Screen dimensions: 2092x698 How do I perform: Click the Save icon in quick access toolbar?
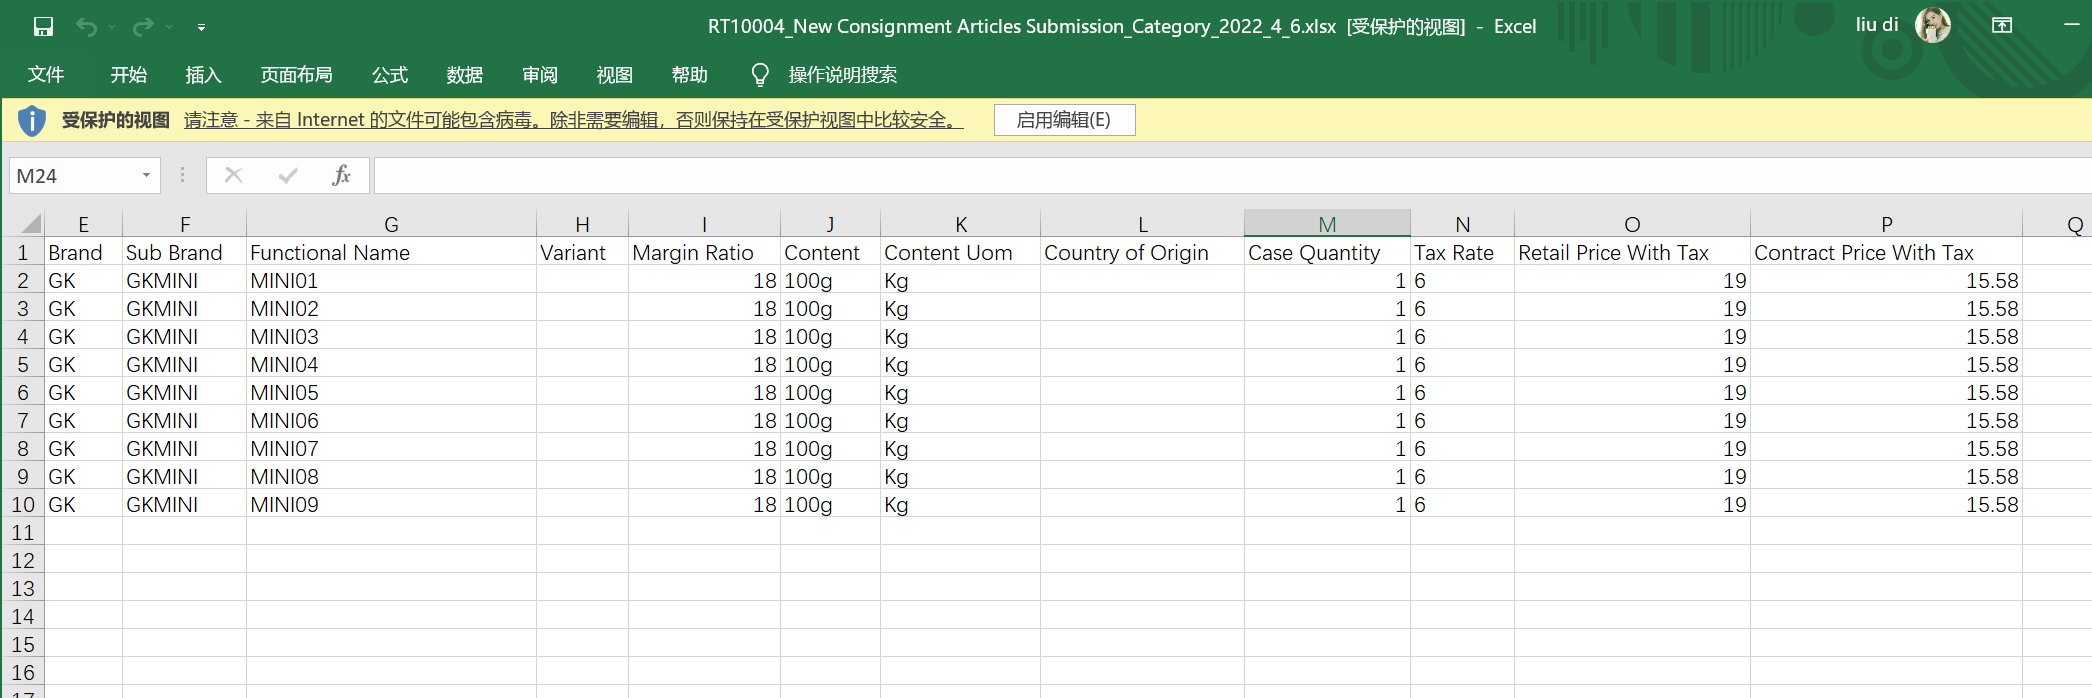43,27
